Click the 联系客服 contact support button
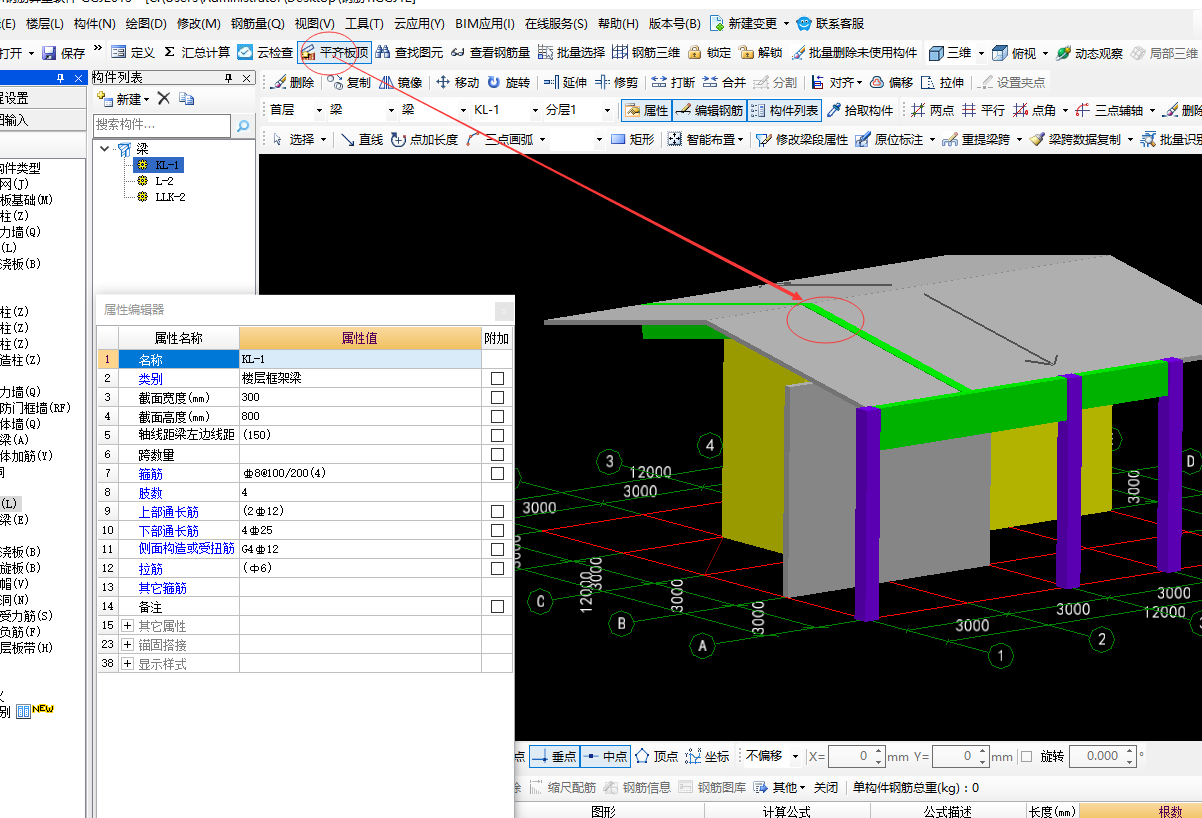Viewport: 1202px width, 818px height. [830, 23]
